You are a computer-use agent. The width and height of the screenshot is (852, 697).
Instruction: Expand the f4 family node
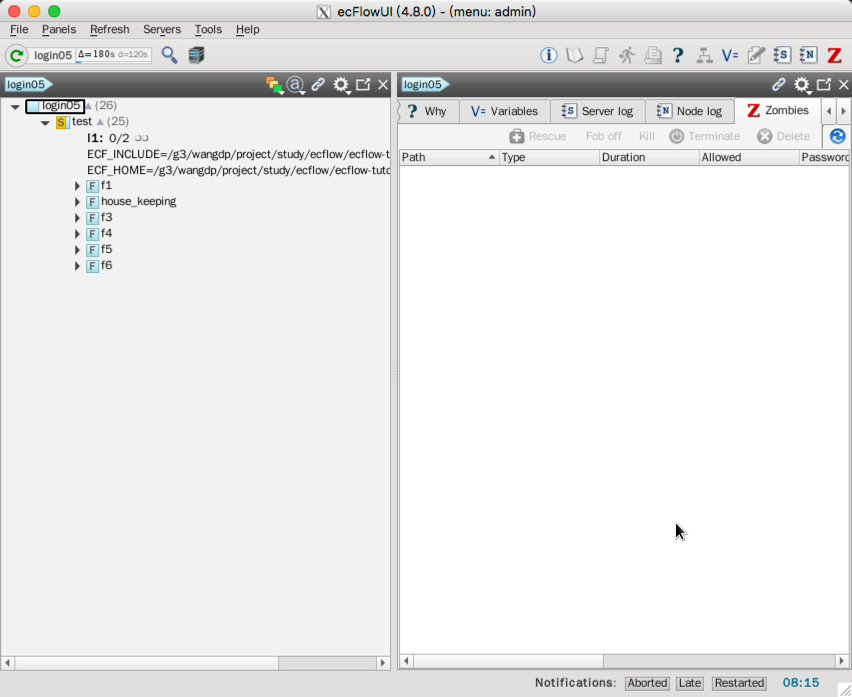click(x=77, y=234)
